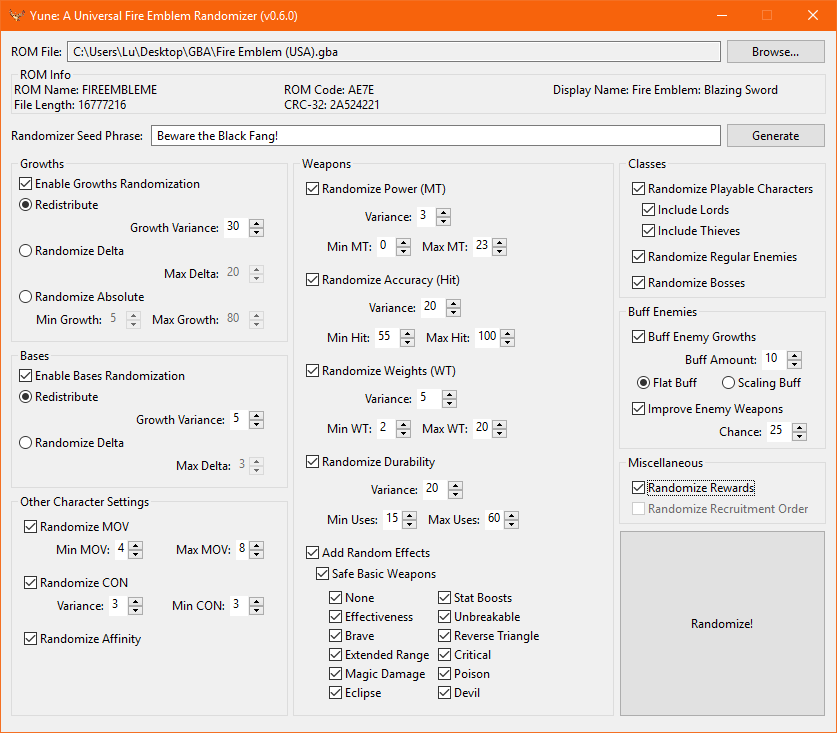The height and width of the screenshot is (733, 837).
Task: Click the ROM File path field
Action: point(393,52)
